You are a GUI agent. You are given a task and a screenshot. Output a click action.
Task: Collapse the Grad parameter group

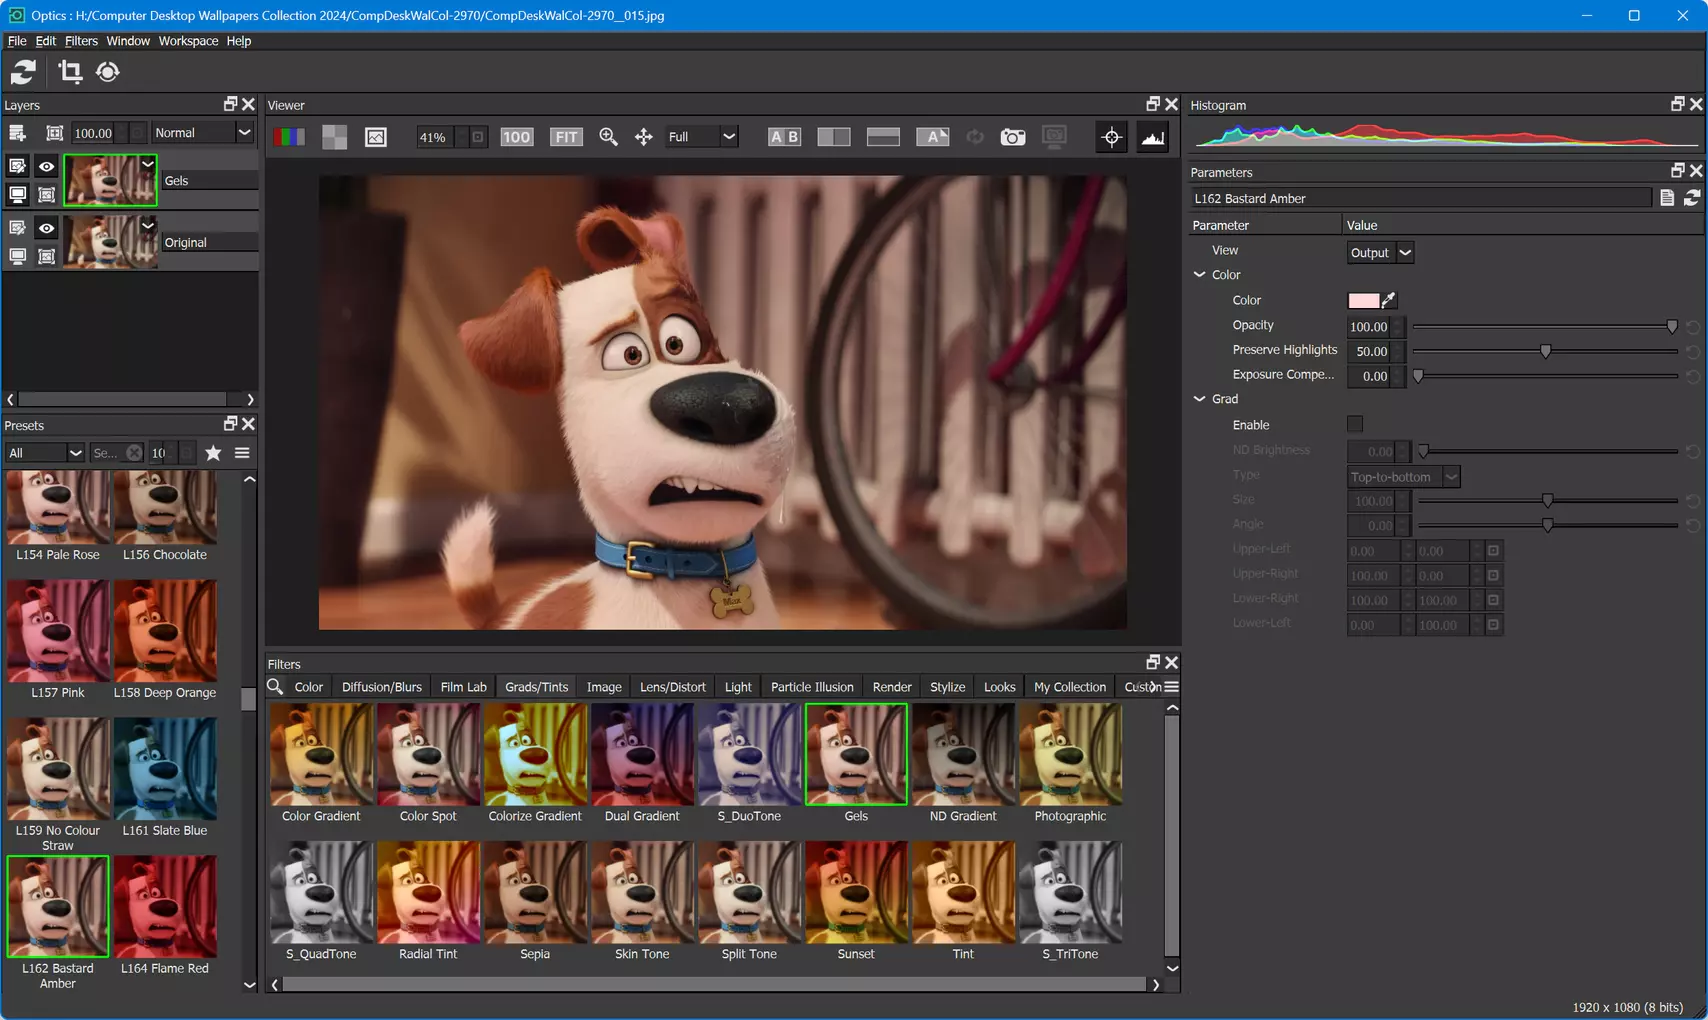click(x=1200, y=399)
